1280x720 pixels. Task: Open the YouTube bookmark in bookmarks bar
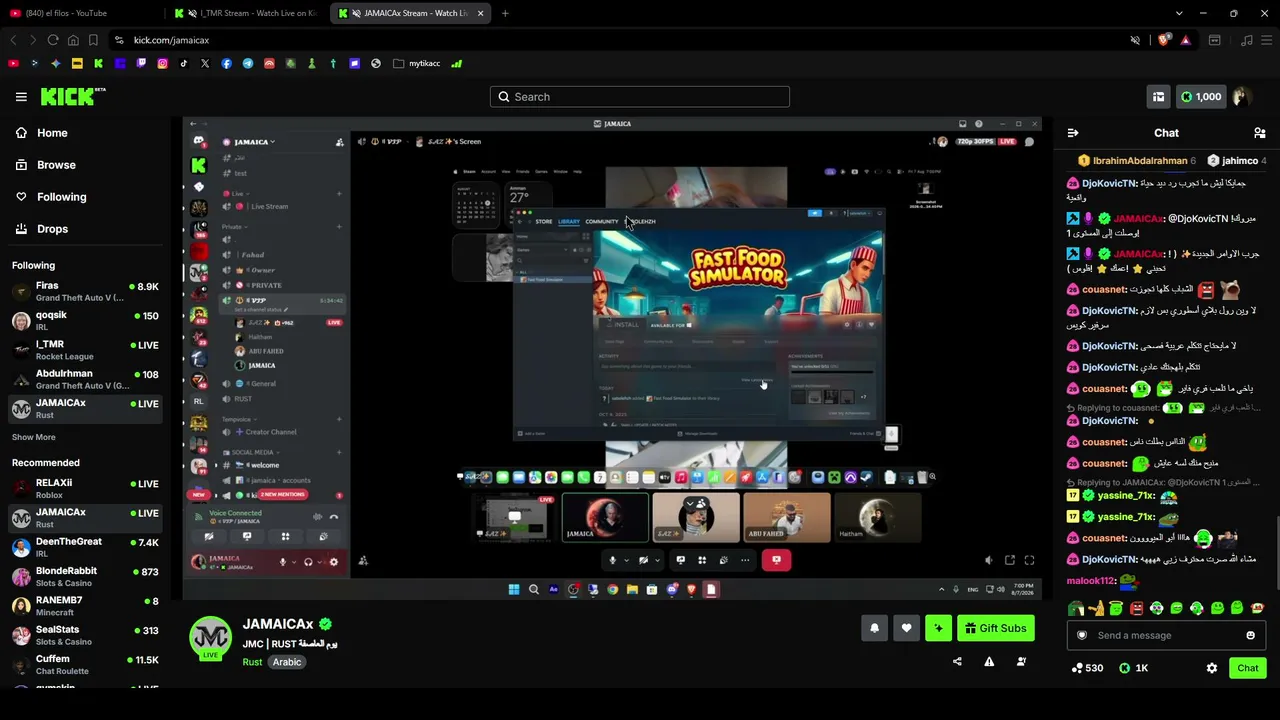tap(13, 63)
